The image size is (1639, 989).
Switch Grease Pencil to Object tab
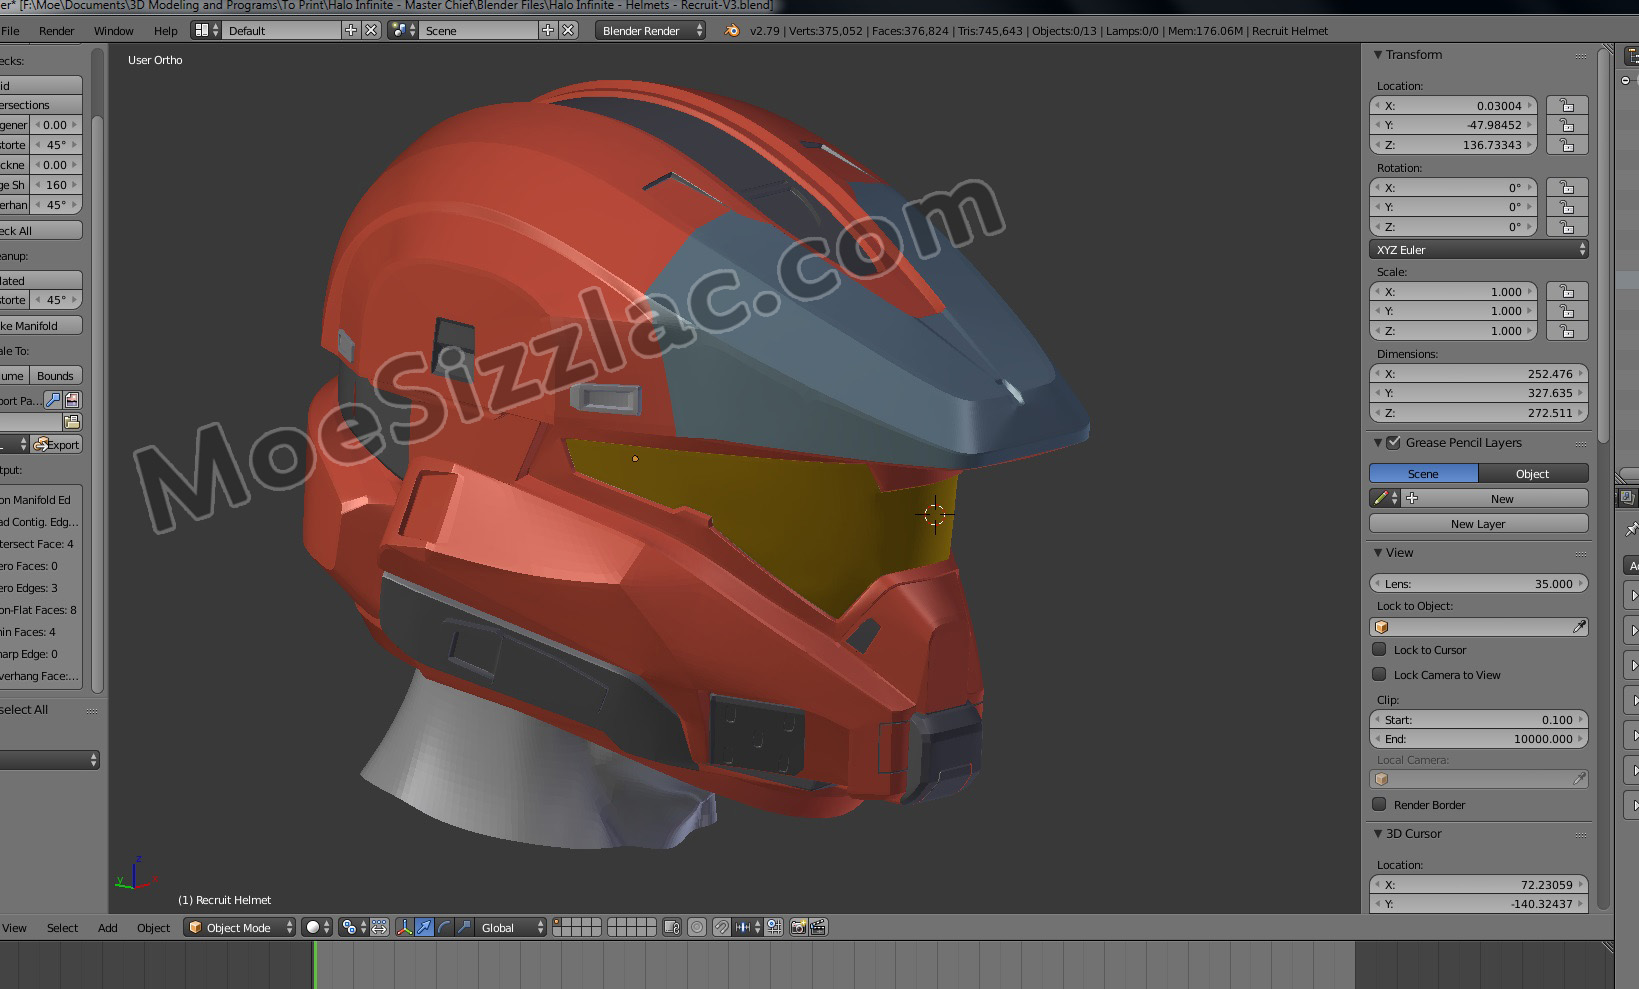click(1532, 474)
